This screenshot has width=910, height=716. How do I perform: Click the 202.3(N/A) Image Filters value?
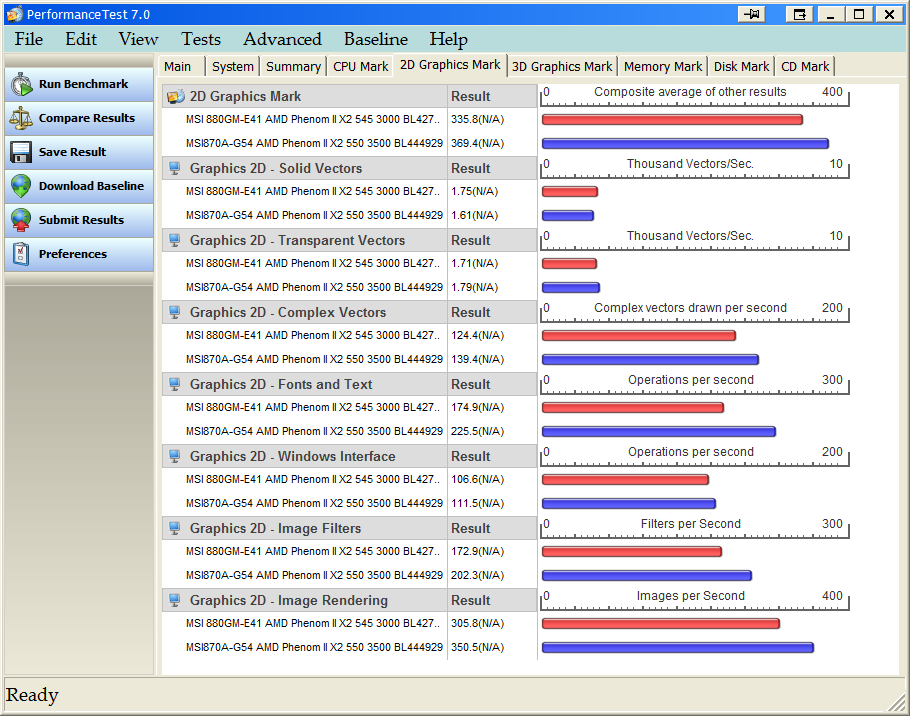coord(477,575)
